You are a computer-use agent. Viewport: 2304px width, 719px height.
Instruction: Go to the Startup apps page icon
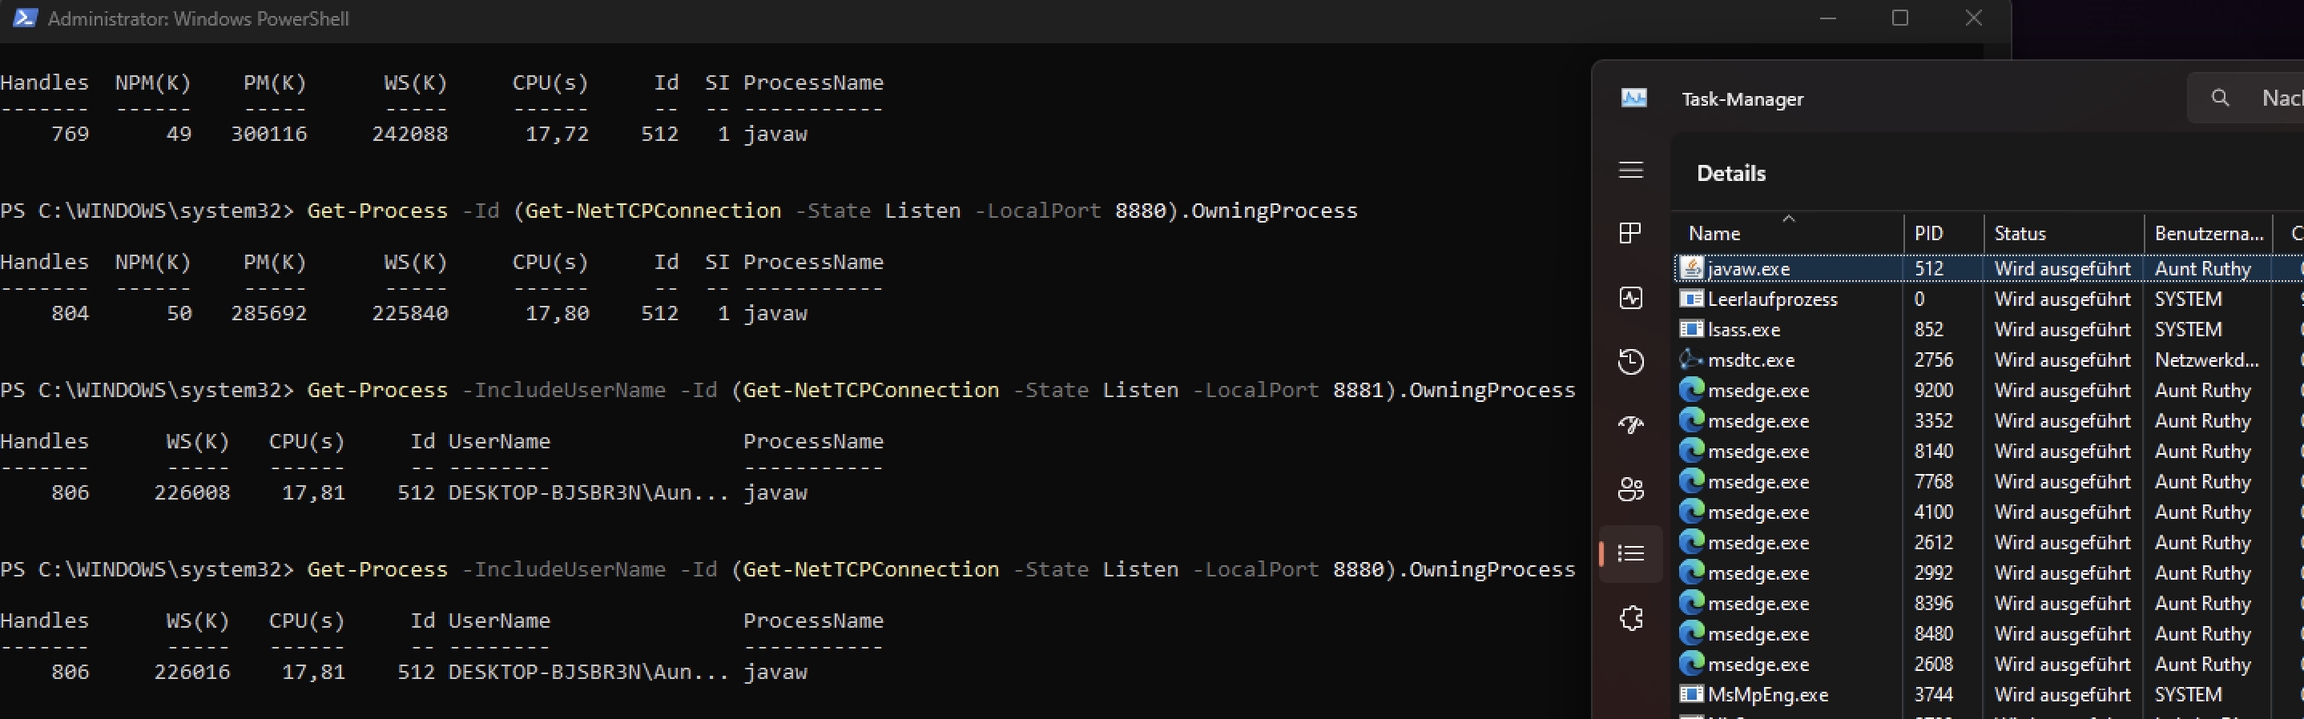(x=1631, y=425)
